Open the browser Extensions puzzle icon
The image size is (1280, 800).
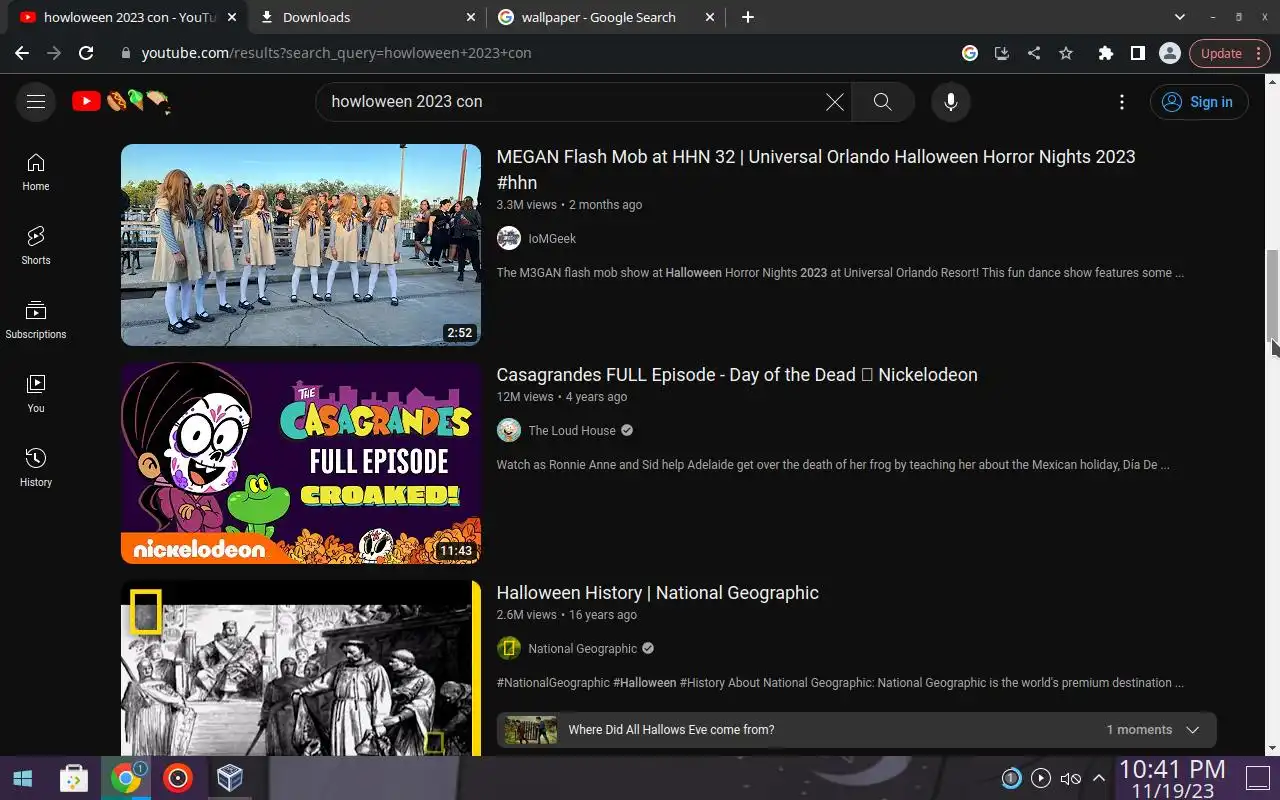click(x=1105, y=53)
